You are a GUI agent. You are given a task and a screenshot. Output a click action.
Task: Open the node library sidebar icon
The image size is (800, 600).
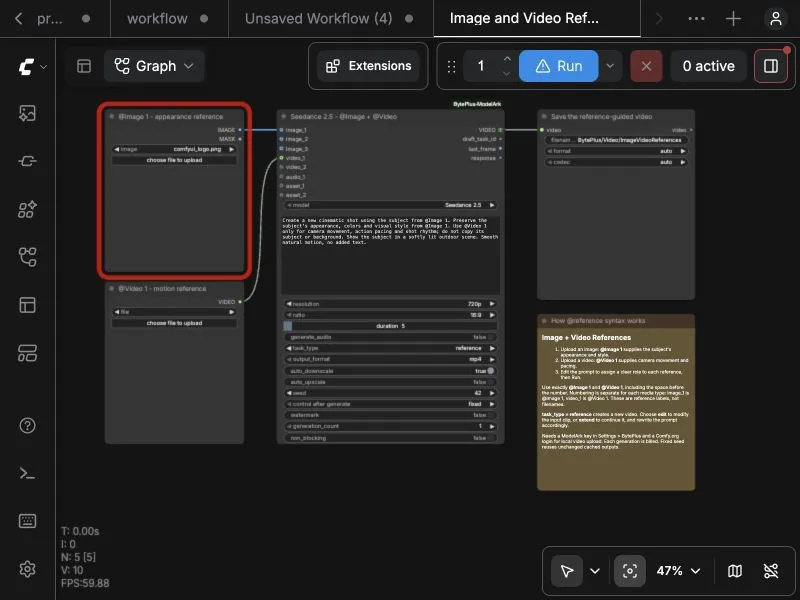(x=28, y=161)
